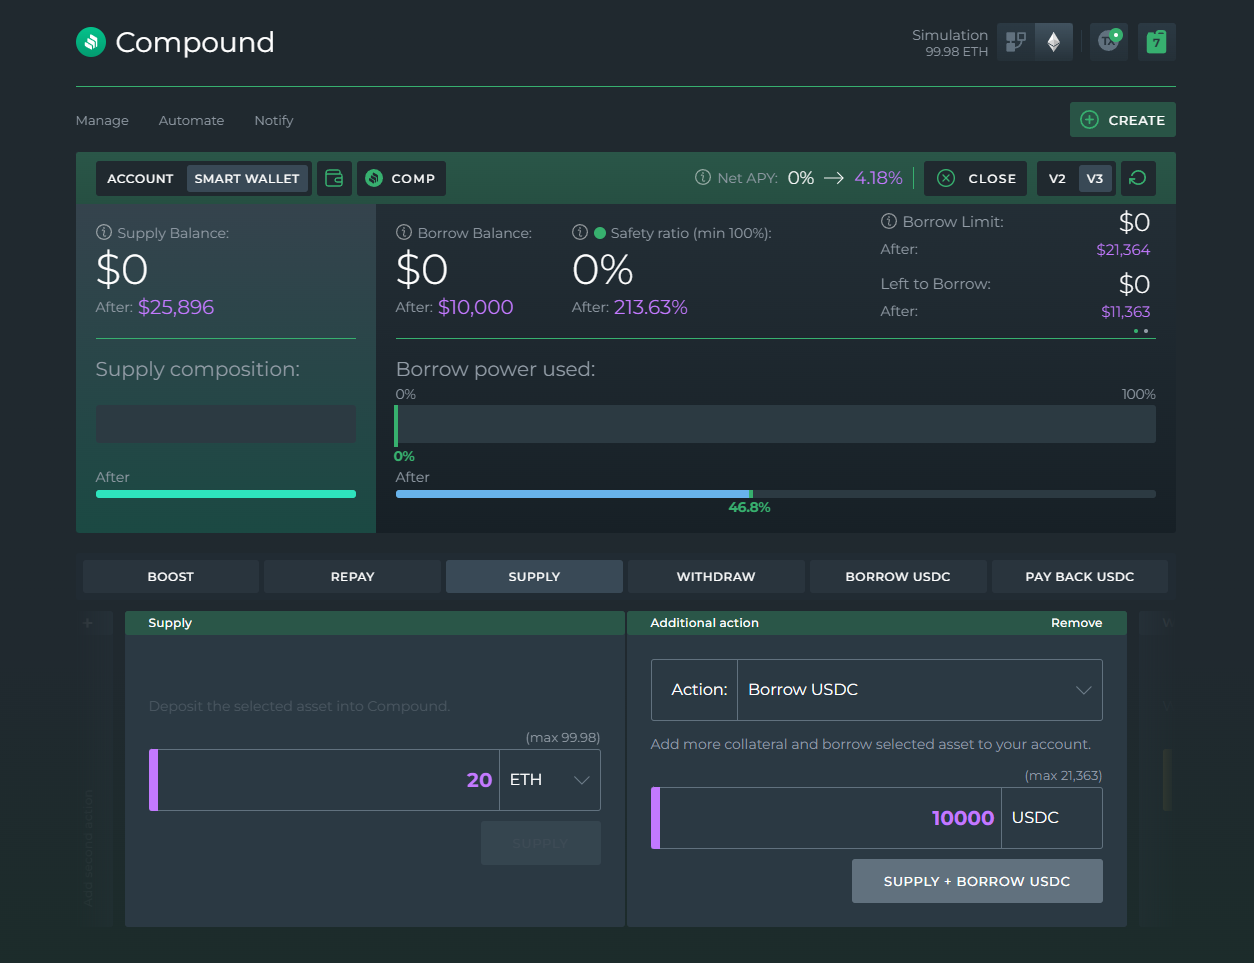Screen dimensions: 1254x963
Task: Expand the ETH asset dropdown
Action: pyautogui.click(x=549, y=780)
